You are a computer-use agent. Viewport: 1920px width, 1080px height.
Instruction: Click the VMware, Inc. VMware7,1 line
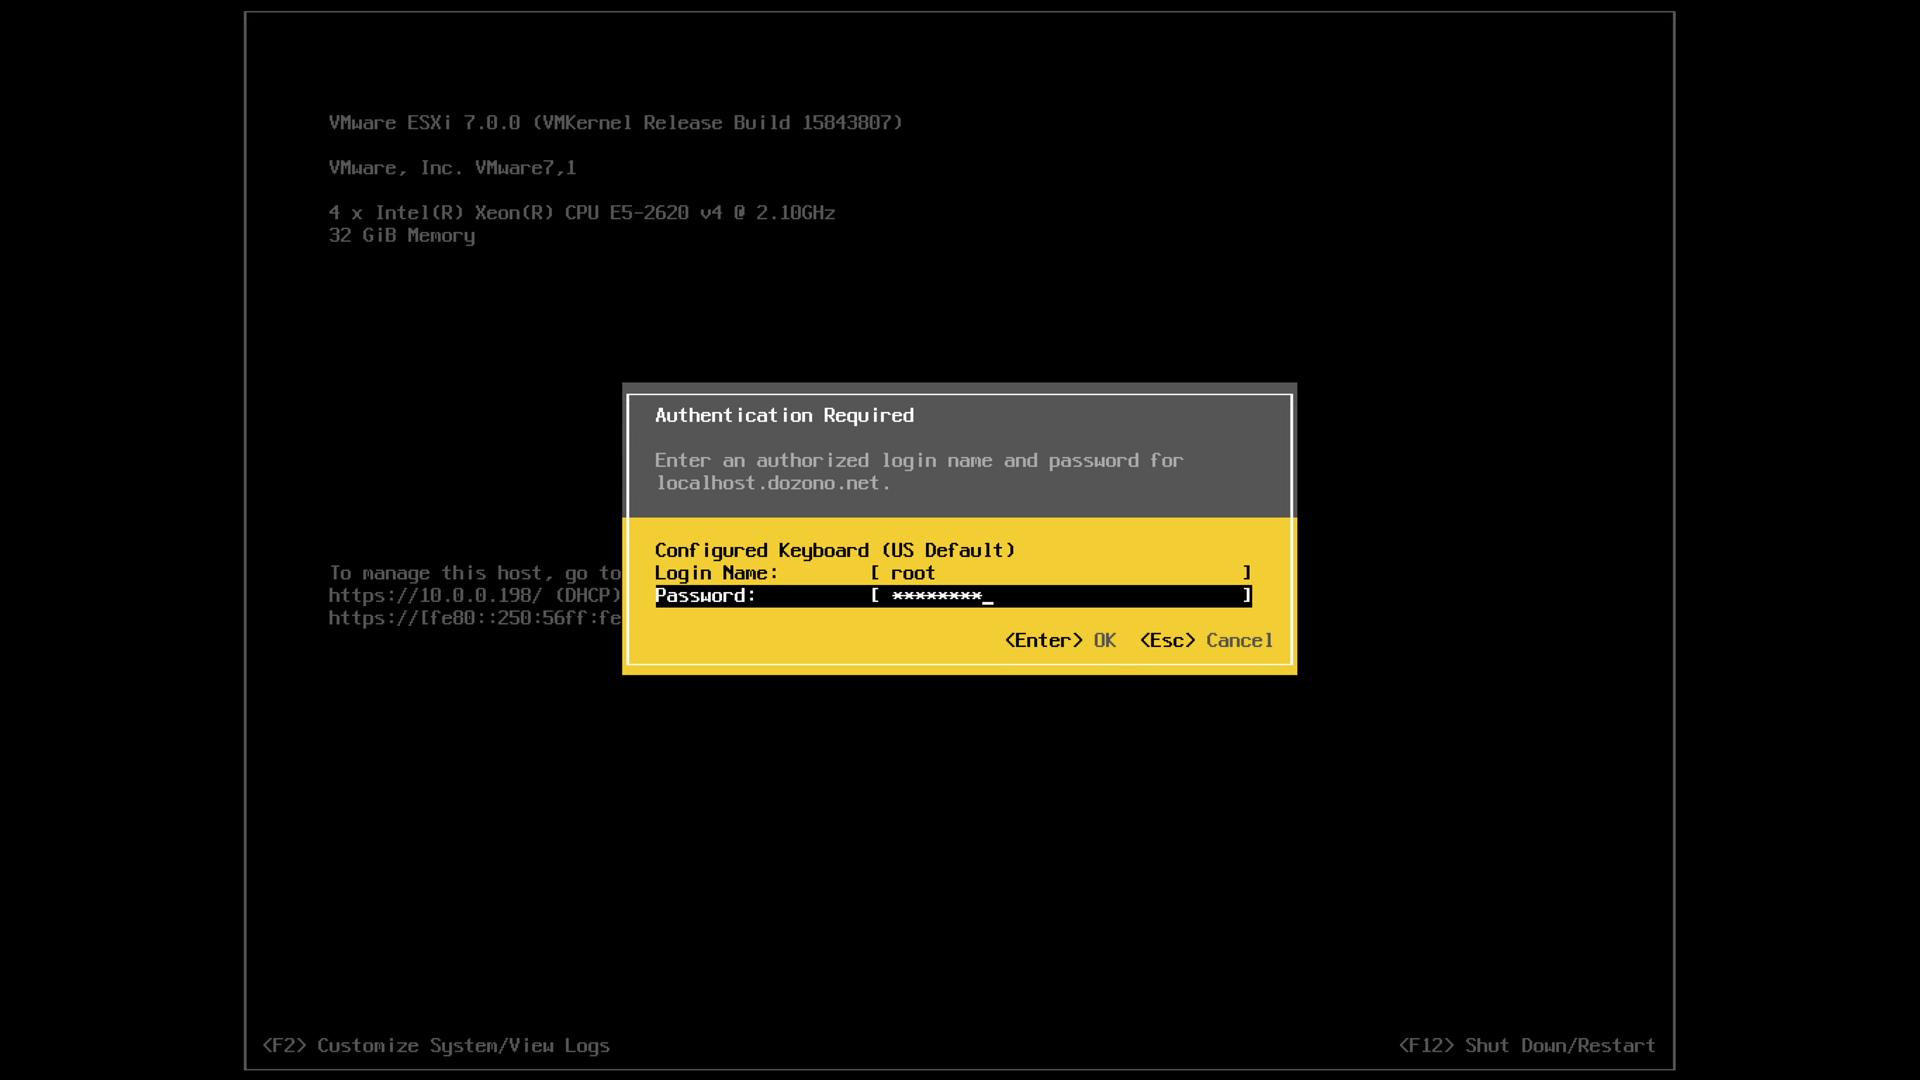(x=452, y=168)
